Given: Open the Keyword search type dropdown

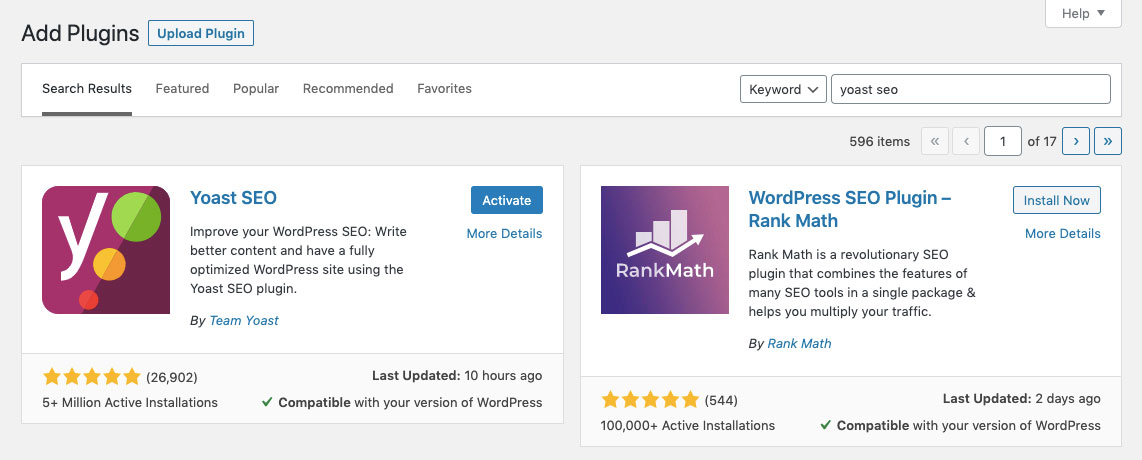Looking at the screenshot, I should click(783, 89).
